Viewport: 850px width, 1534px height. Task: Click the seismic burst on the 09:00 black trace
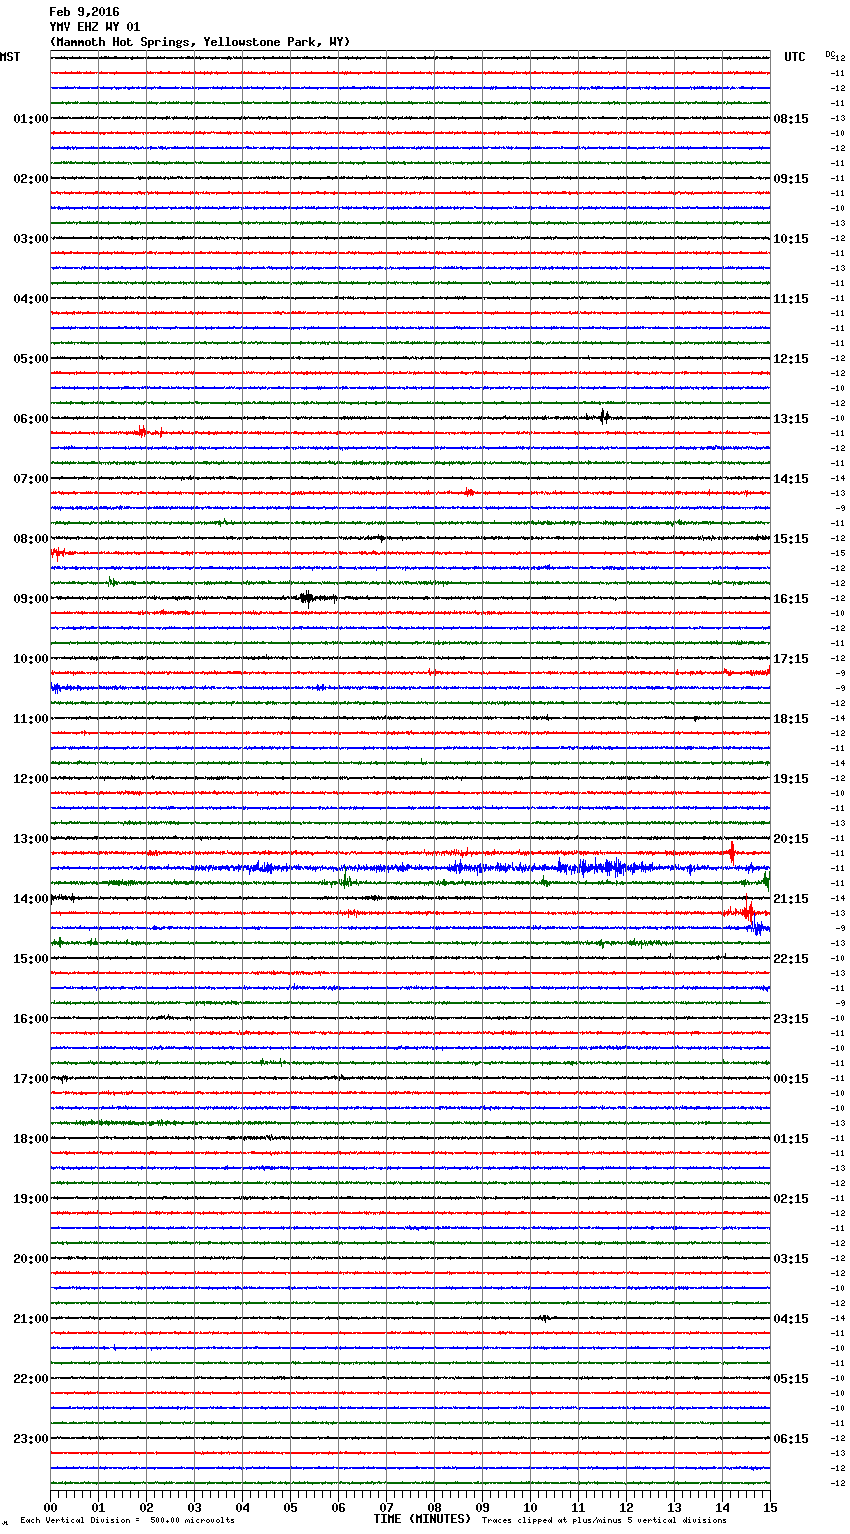click(x=308, y=598)
